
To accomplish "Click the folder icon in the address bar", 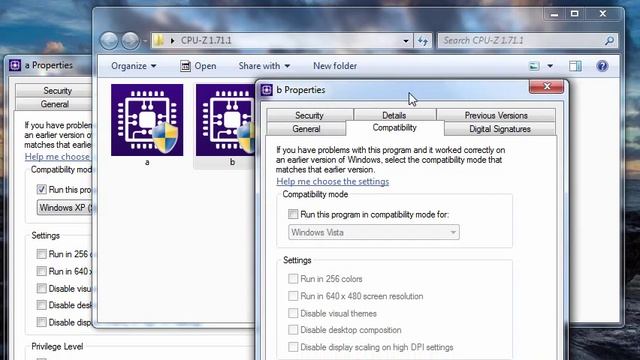I will coord(159,40).
